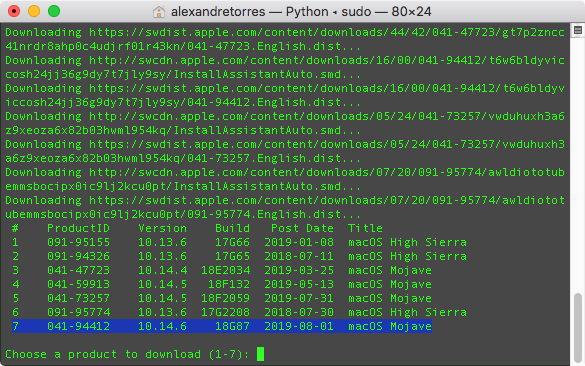Viewport: 585px width, 366px height.
Task: Click the 'Post Date' column header
Action: click(302, 228)
